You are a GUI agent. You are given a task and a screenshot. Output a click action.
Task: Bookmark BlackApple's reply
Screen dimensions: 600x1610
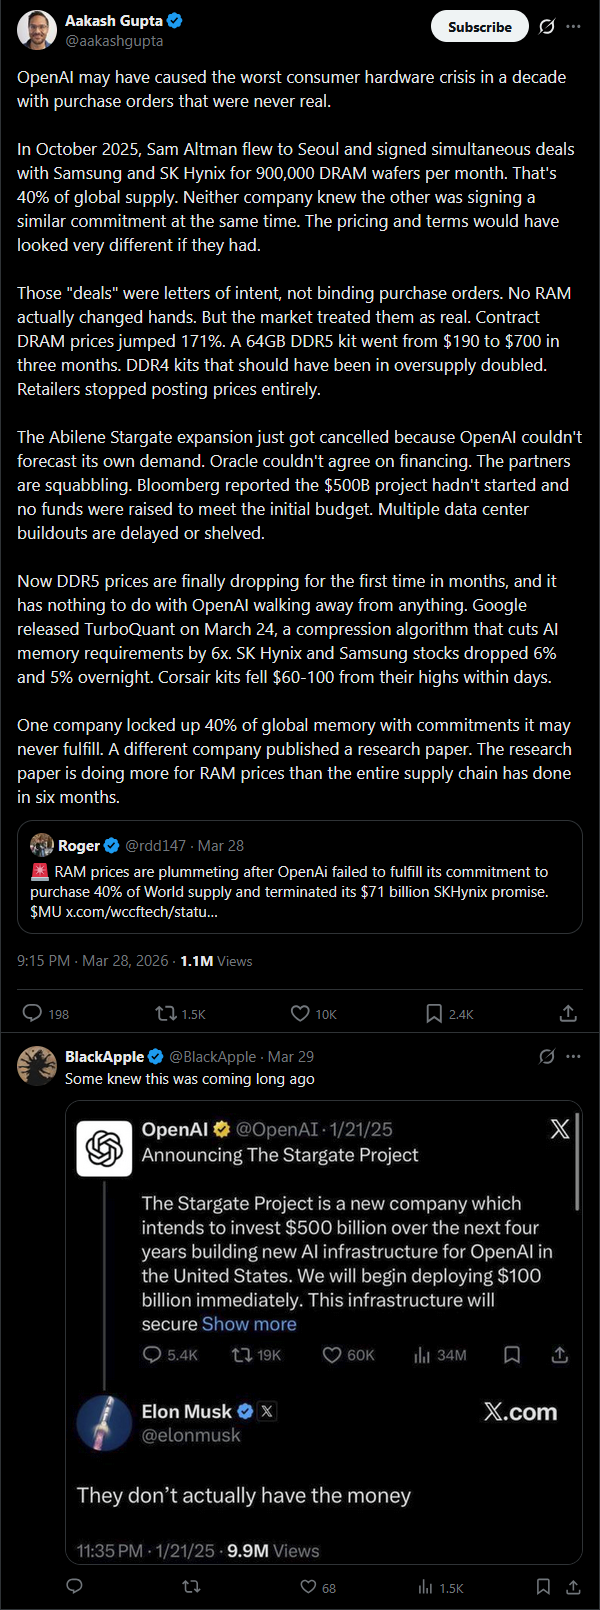coord(543,1586)
